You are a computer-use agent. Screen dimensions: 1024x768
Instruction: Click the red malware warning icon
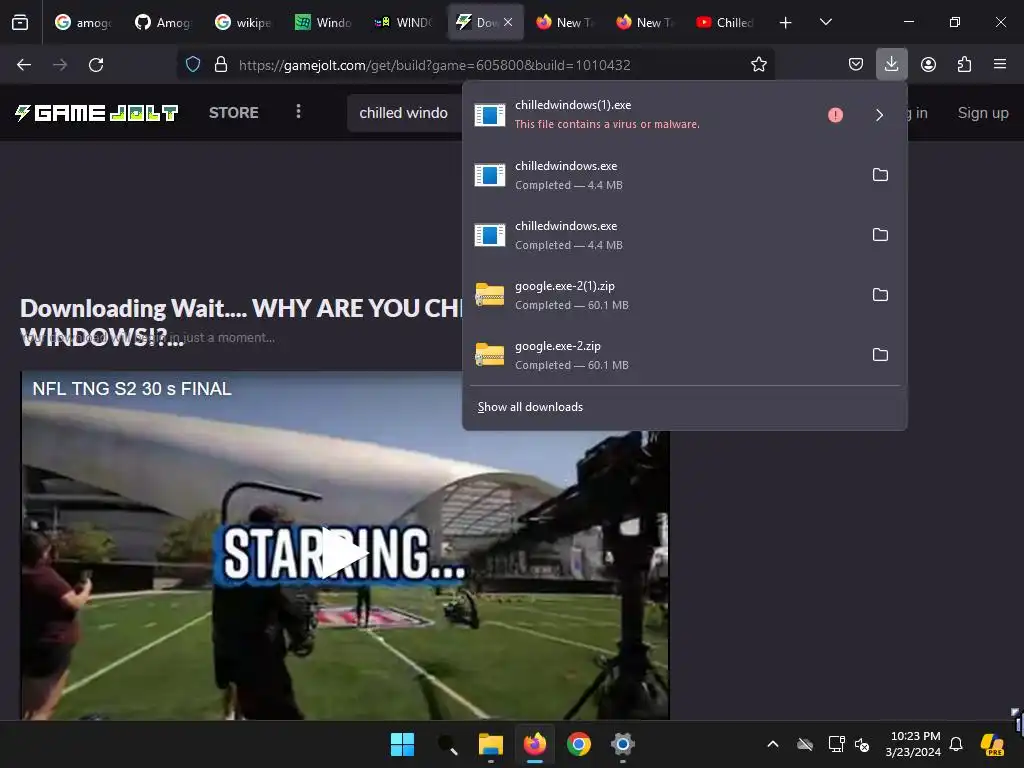(835, 115)
